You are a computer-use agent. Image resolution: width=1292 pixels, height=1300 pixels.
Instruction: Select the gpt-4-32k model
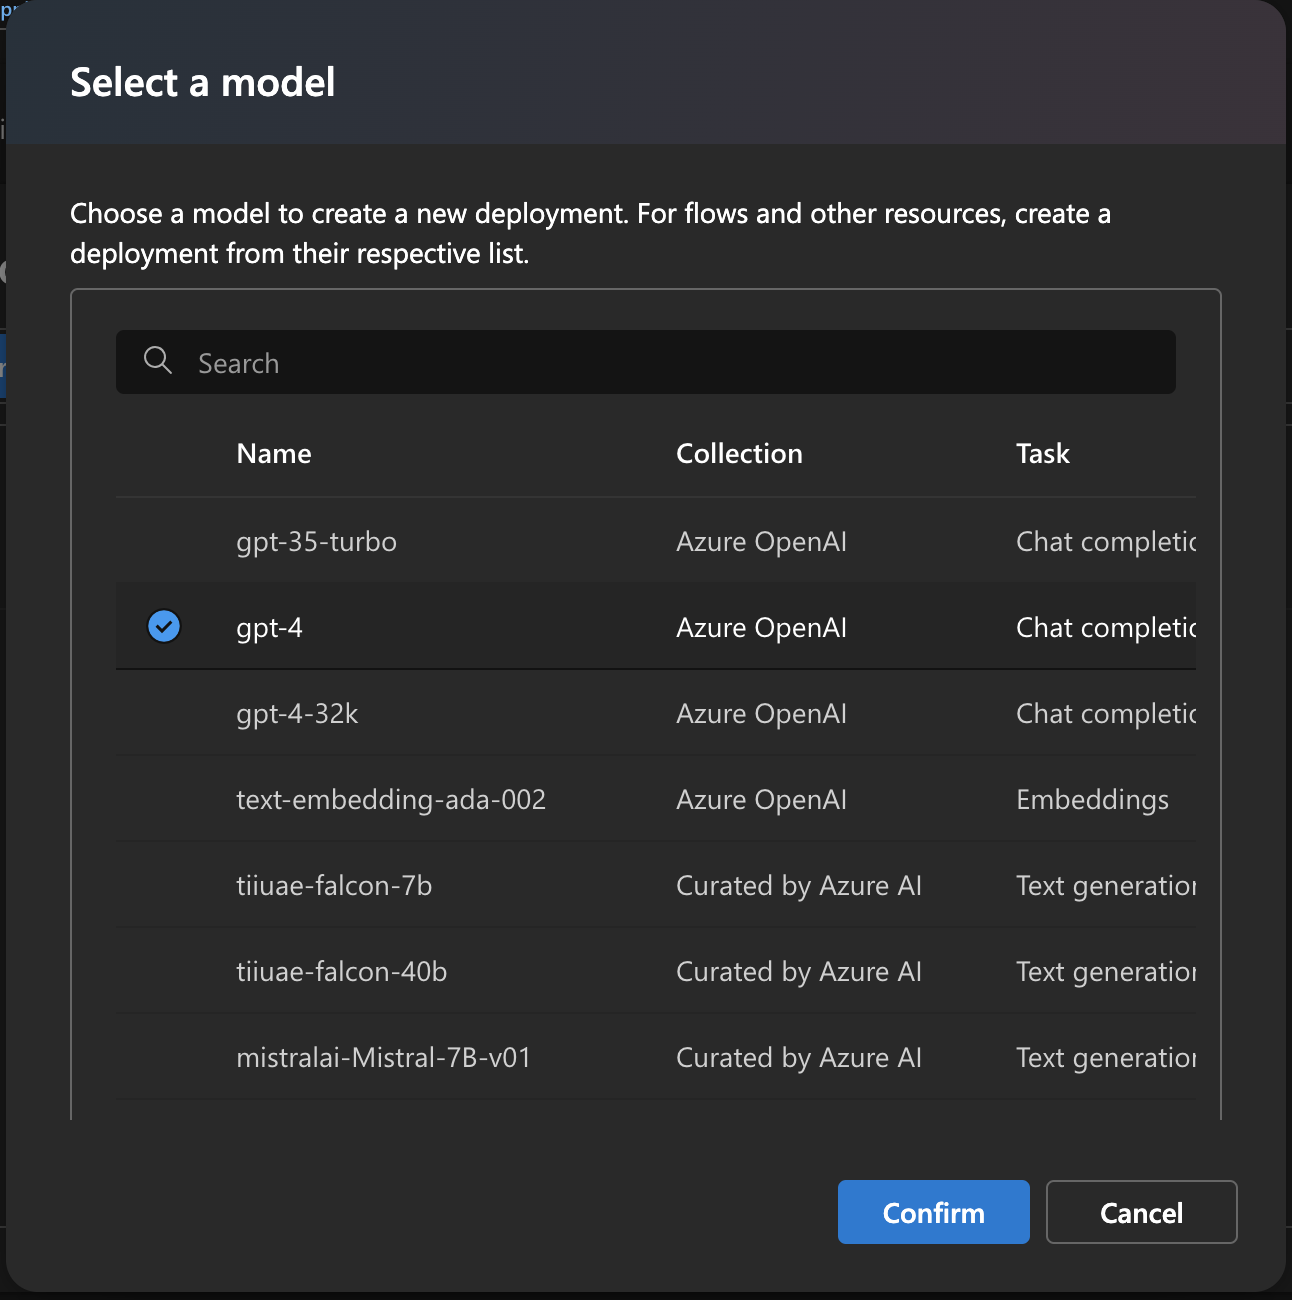click(297, 714)
